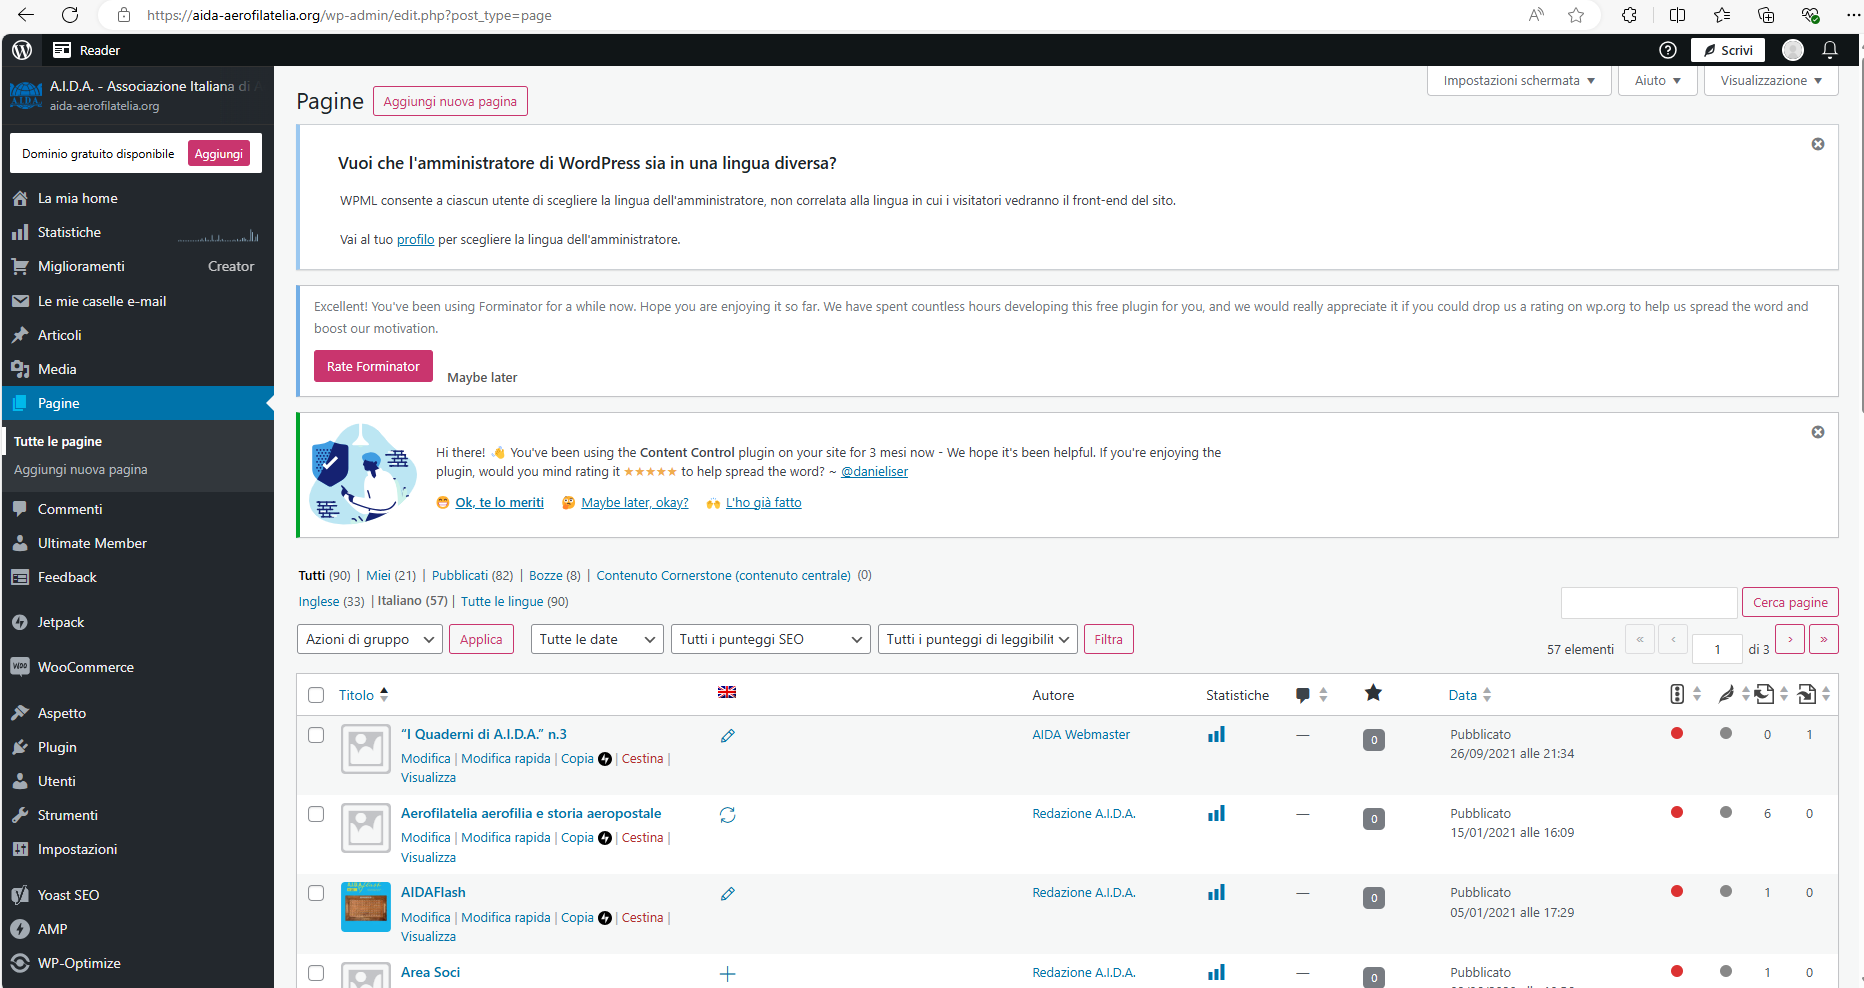Click Aggiungi free domain button
The height and width of the screenshot is (988, 1864).
(x=219, y=153)
